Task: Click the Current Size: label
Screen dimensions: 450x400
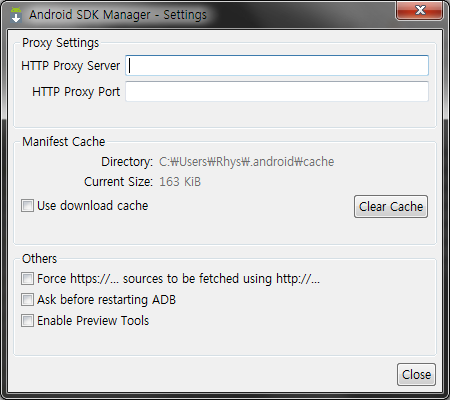Action: (x=118, y=182)
